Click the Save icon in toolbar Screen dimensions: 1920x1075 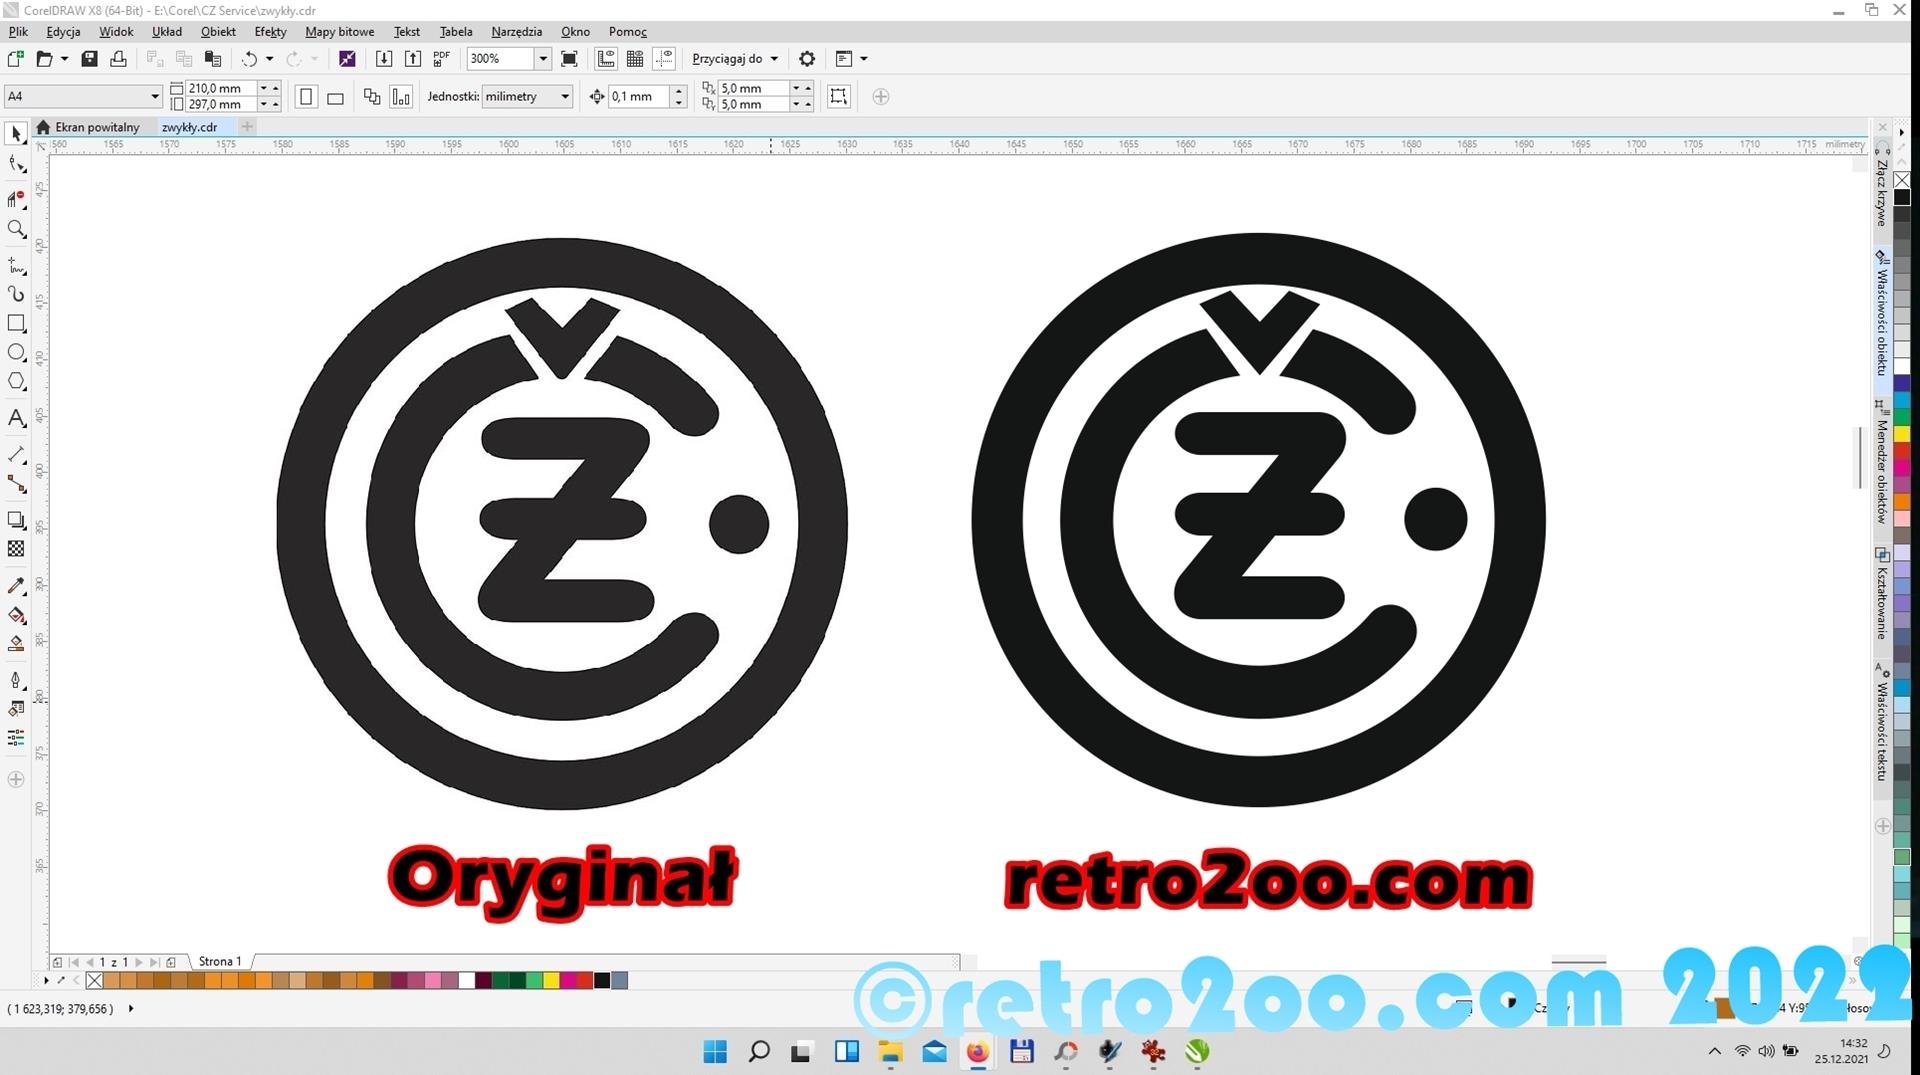click(89, 59)
